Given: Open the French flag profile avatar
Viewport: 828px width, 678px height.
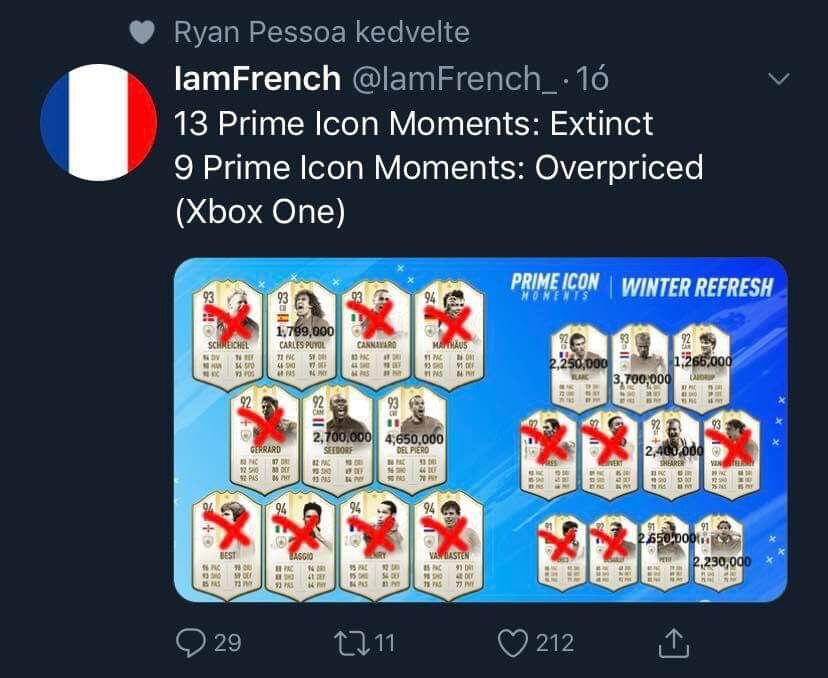Looking at the screenshot, I should (x=98, y=122).
